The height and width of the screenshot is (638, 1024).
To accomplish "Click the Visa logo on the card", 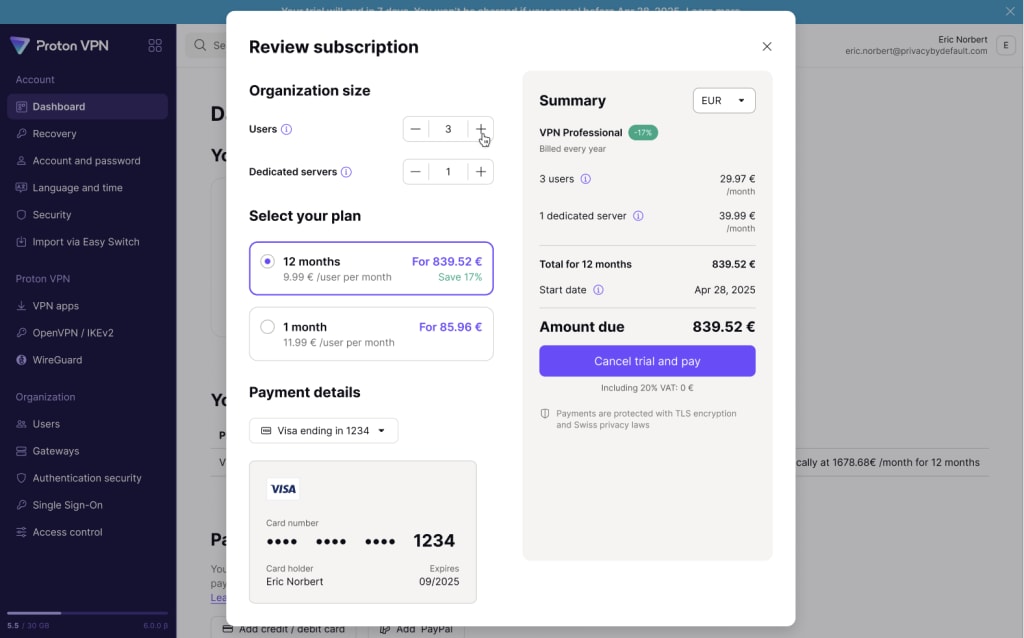I will coord(283,489).
